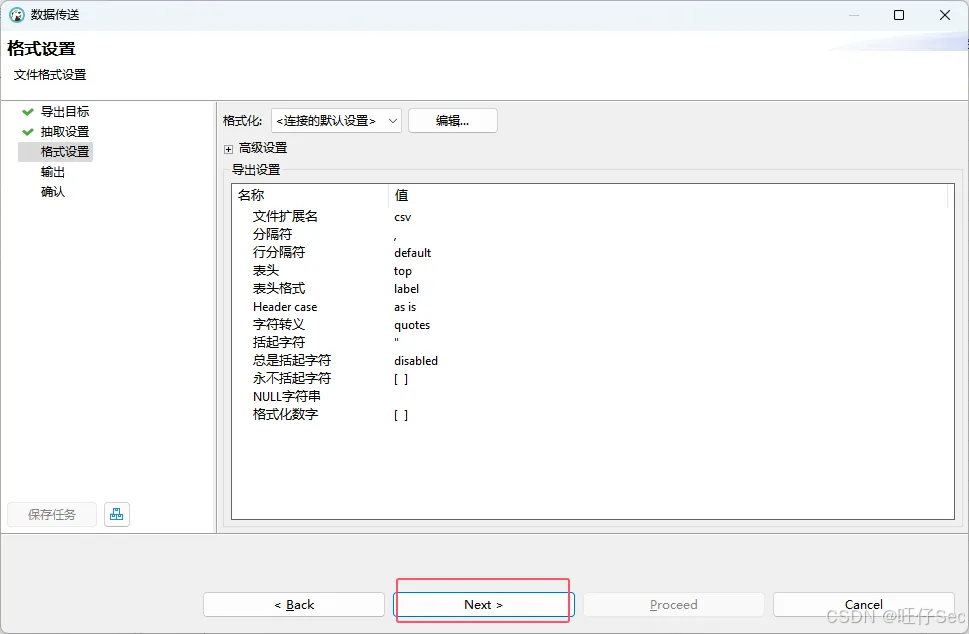Click the 总是括起字符 value disabled

click(415, 361)
